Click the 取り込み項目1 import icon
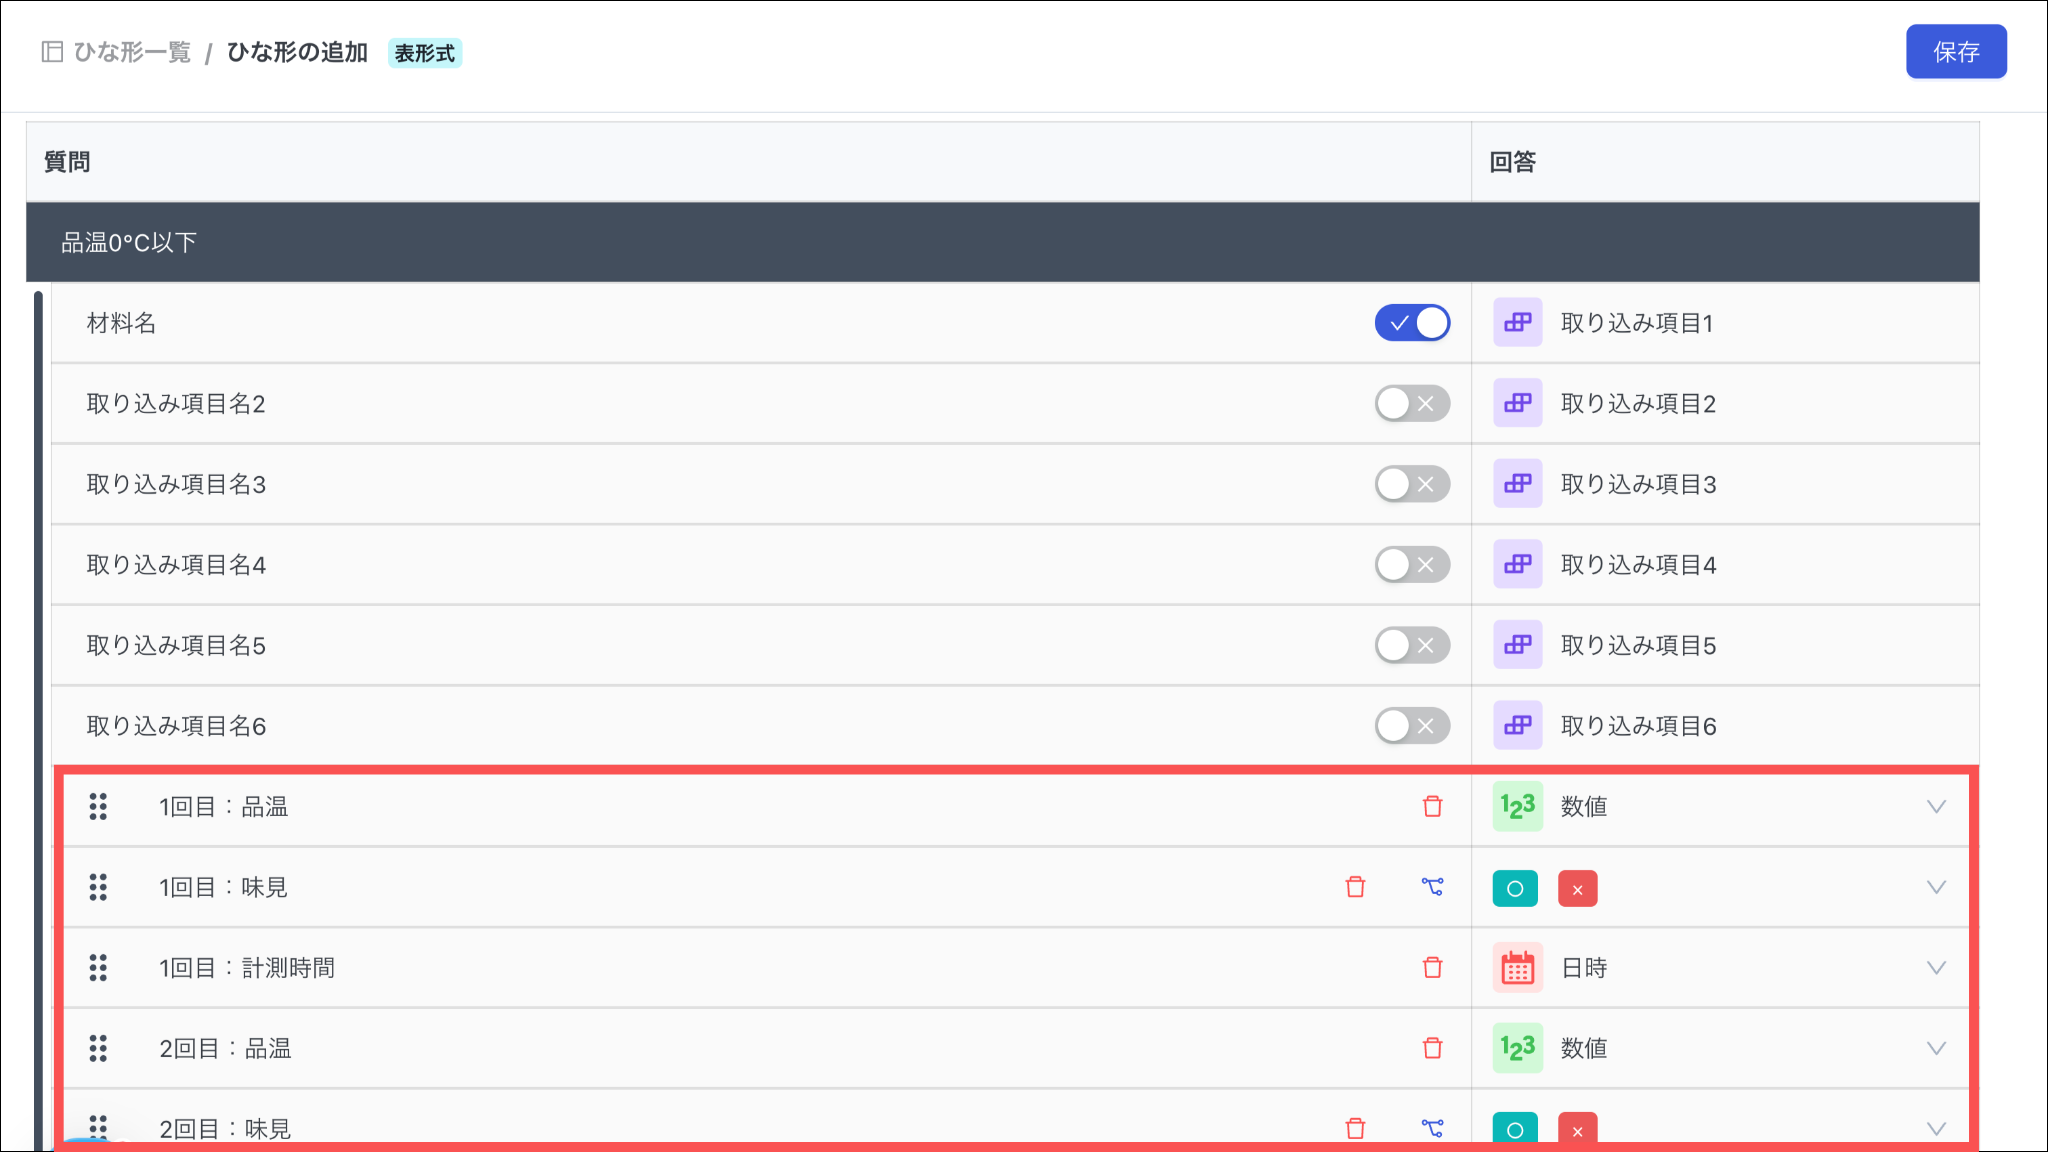The width and height of the screenshot is (2048, 1152). 1517,323
